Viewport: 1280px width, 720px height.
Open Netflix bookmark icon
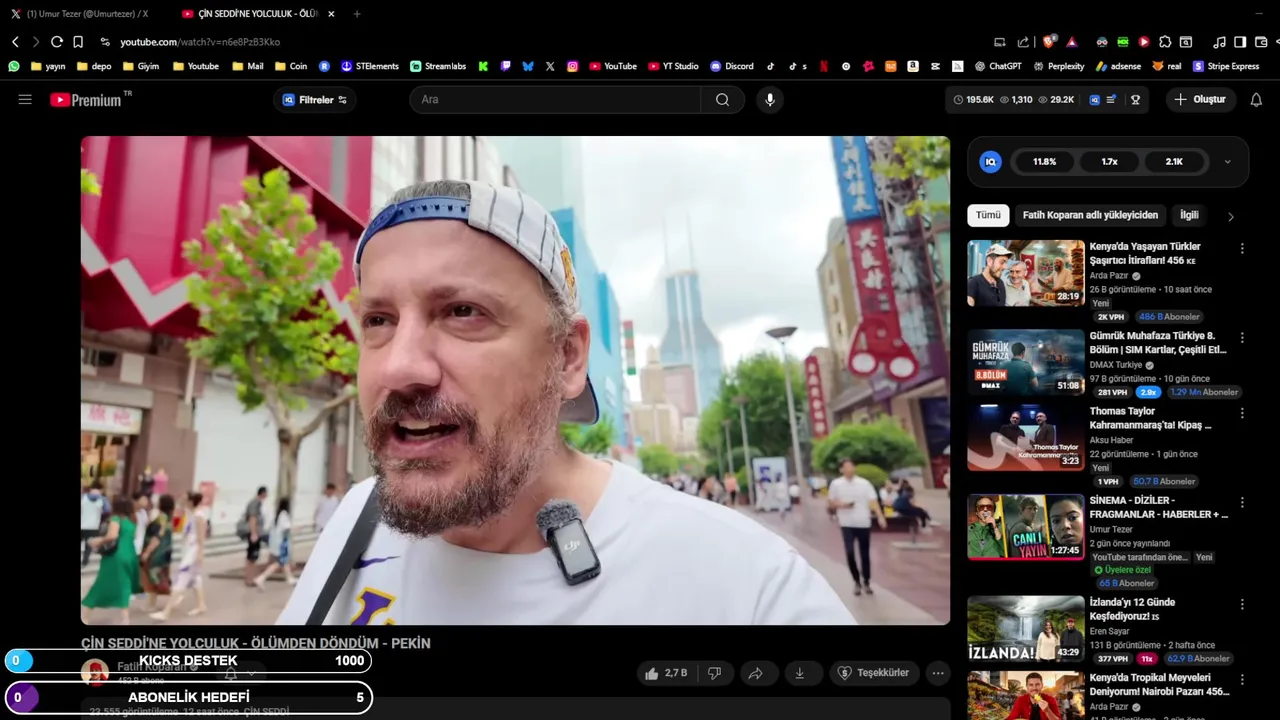[823, 66]
